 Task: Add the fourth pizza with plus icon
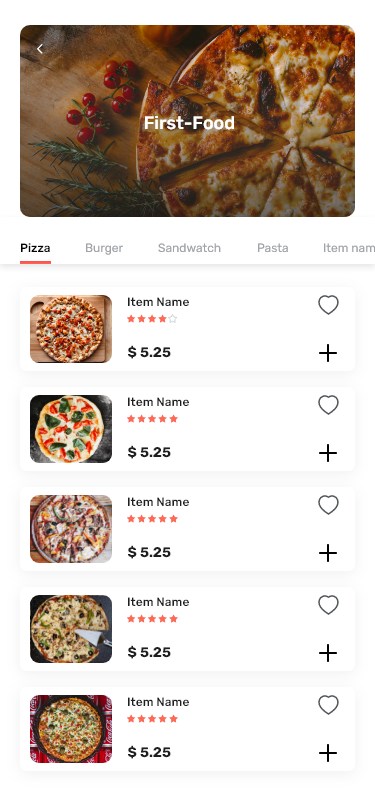click(328, 653)
